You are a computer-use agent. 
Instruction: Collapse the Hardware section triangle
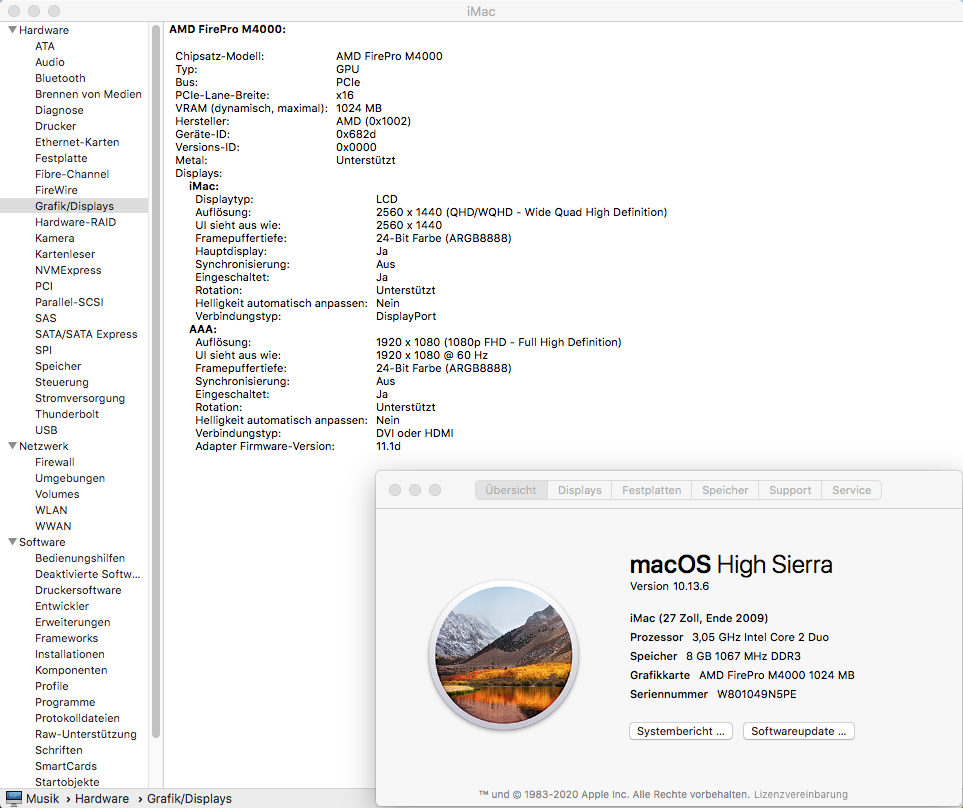pyautogui.click(x=12, y=29)
